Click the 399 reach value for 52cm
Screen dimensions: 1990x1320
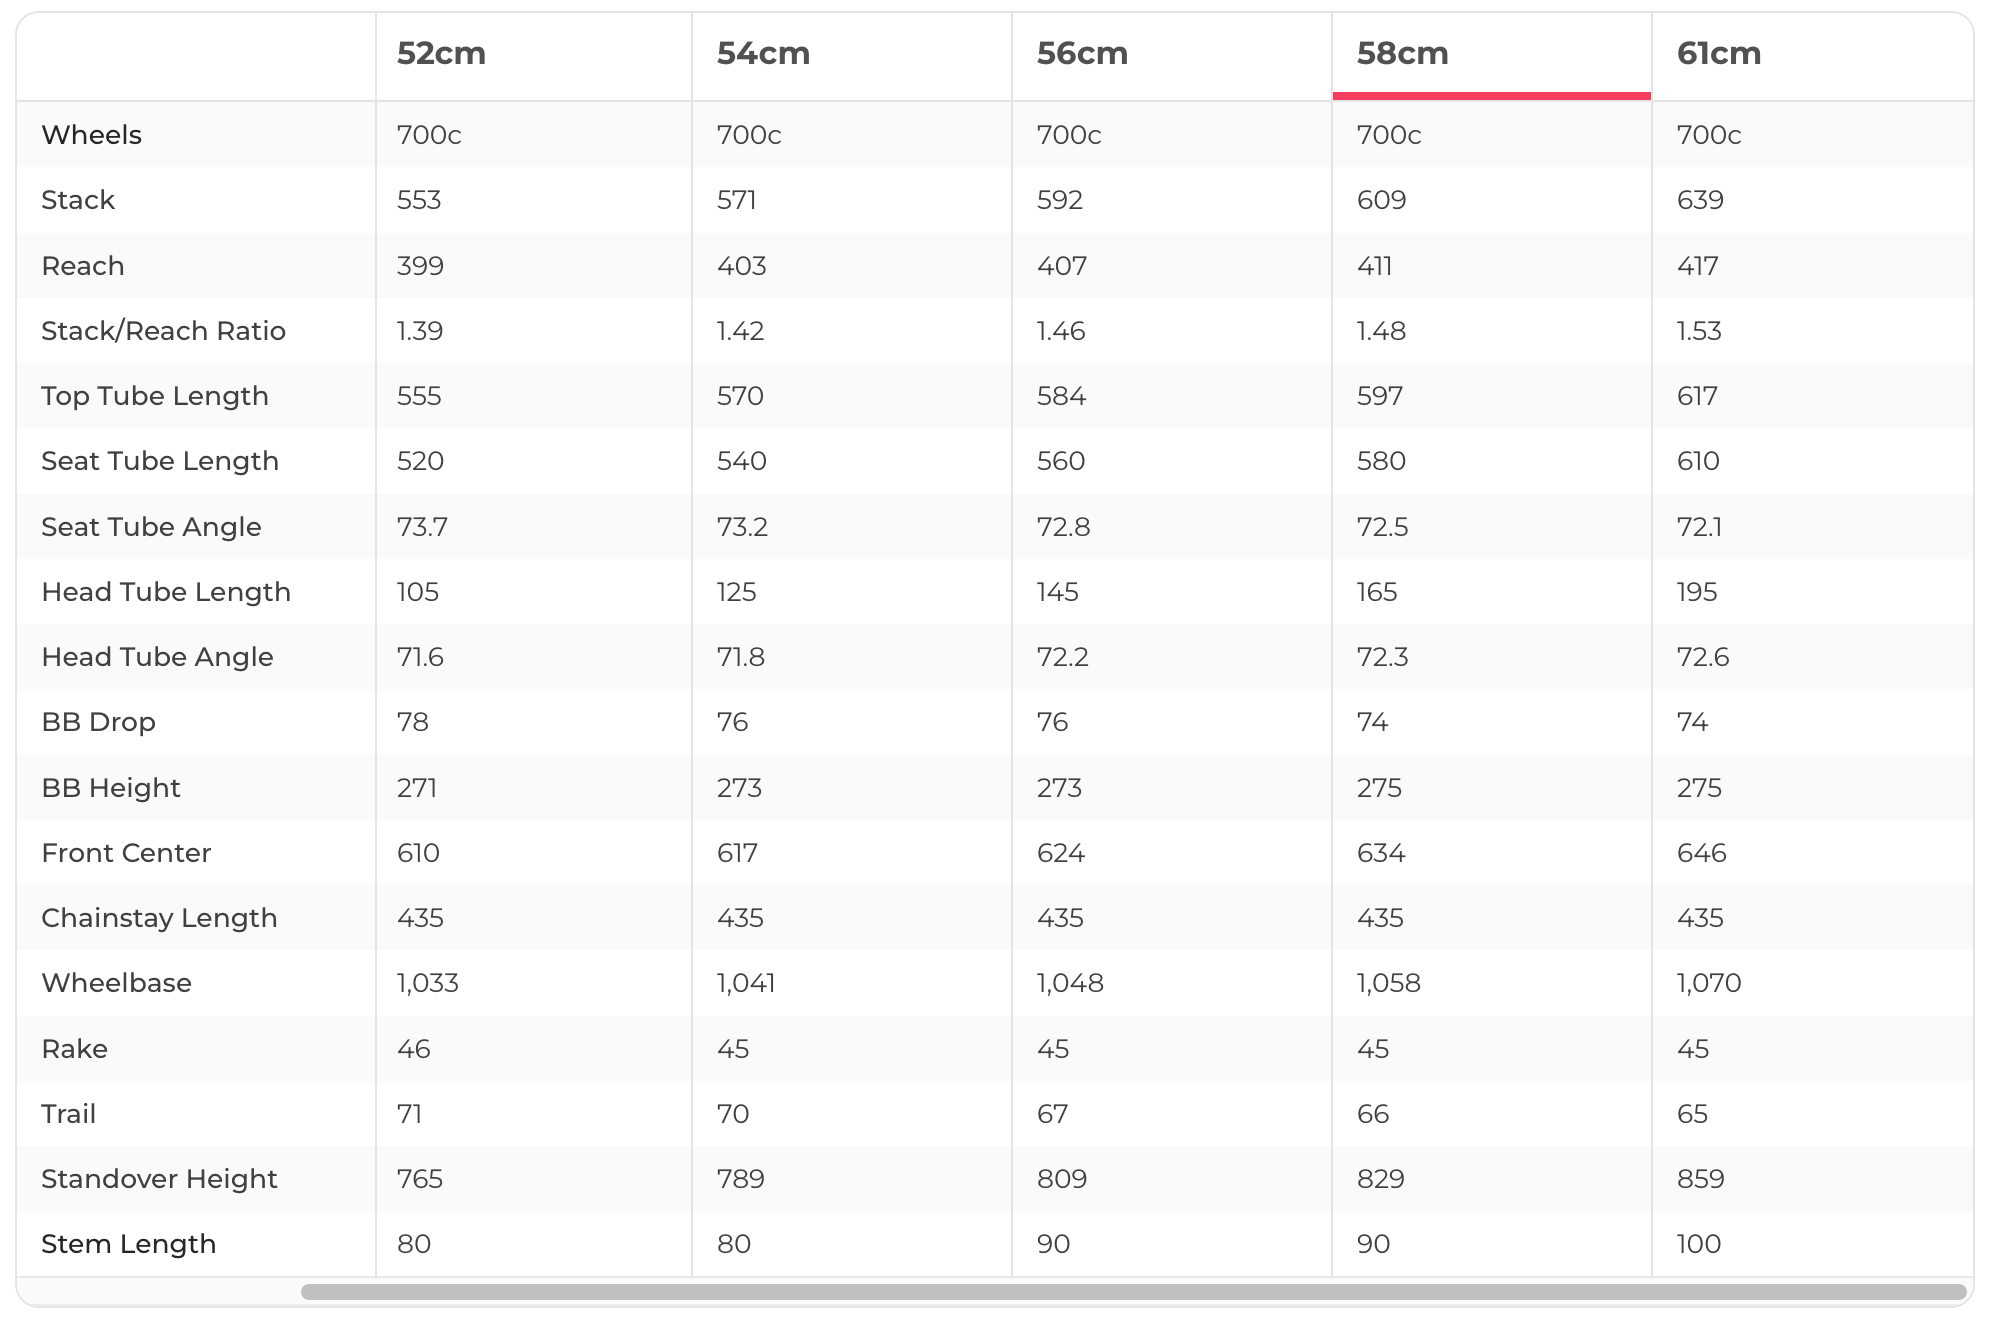point(420,266)
